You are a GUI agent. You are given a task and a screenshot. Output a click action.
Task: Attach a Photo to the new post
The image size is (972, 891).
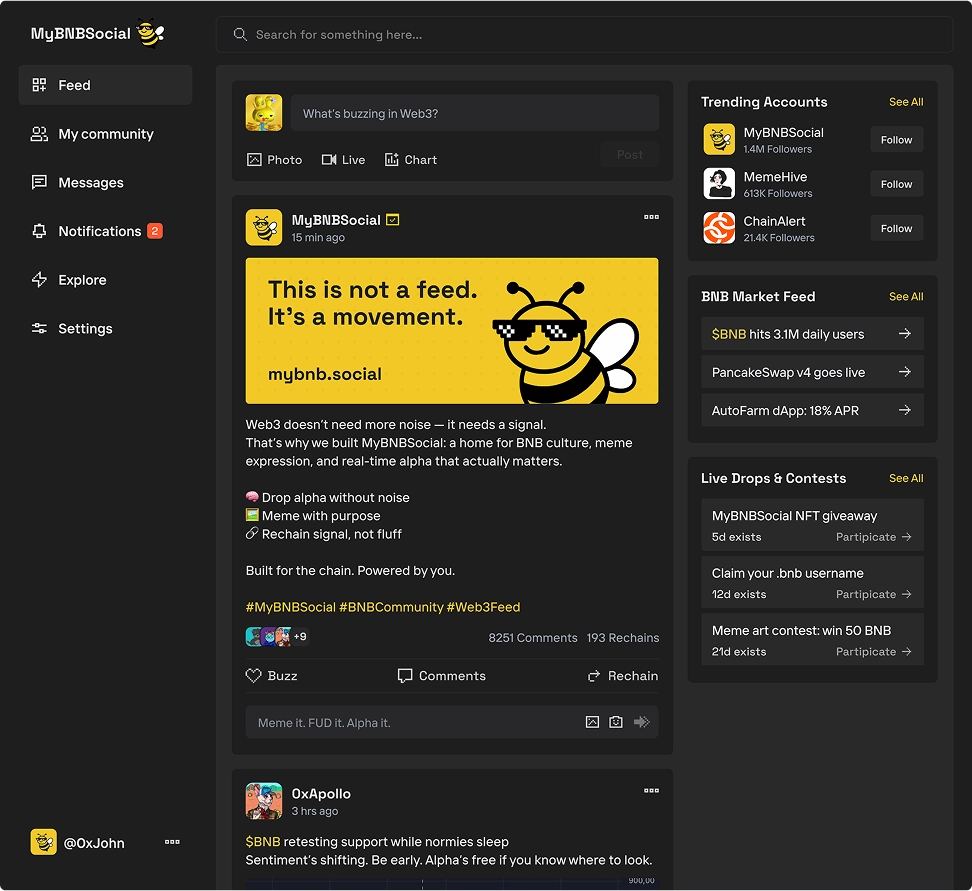pos(275,160)
